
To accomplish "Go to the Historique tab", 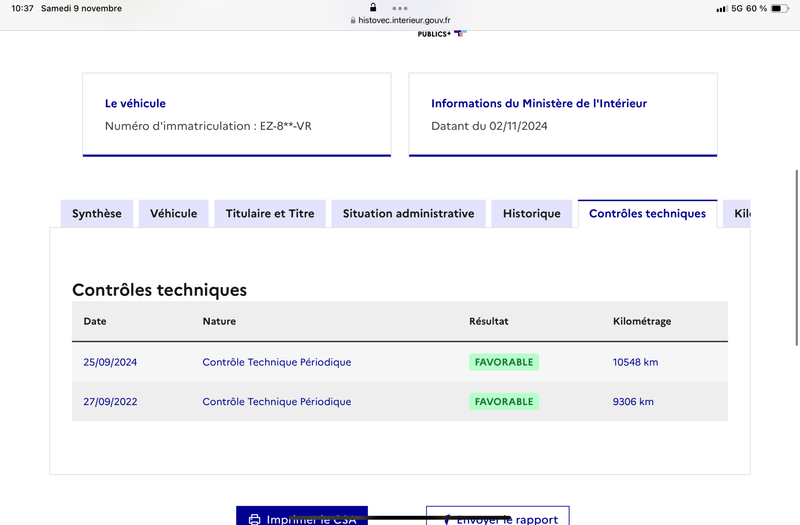I will (x=532, y=213).
